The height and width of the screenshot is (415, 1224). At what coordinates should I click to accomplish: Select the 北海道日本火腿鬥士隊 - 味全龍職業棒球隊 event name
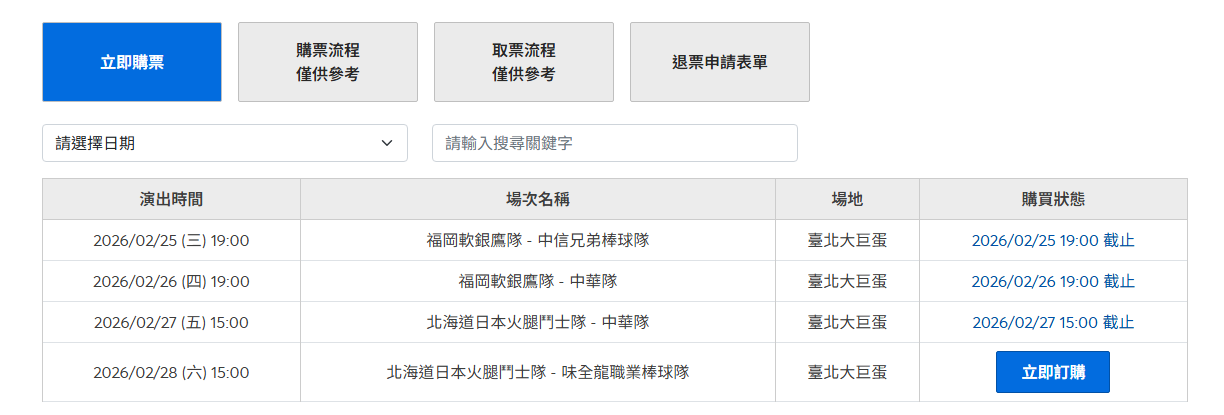click(x=538, y=372)
